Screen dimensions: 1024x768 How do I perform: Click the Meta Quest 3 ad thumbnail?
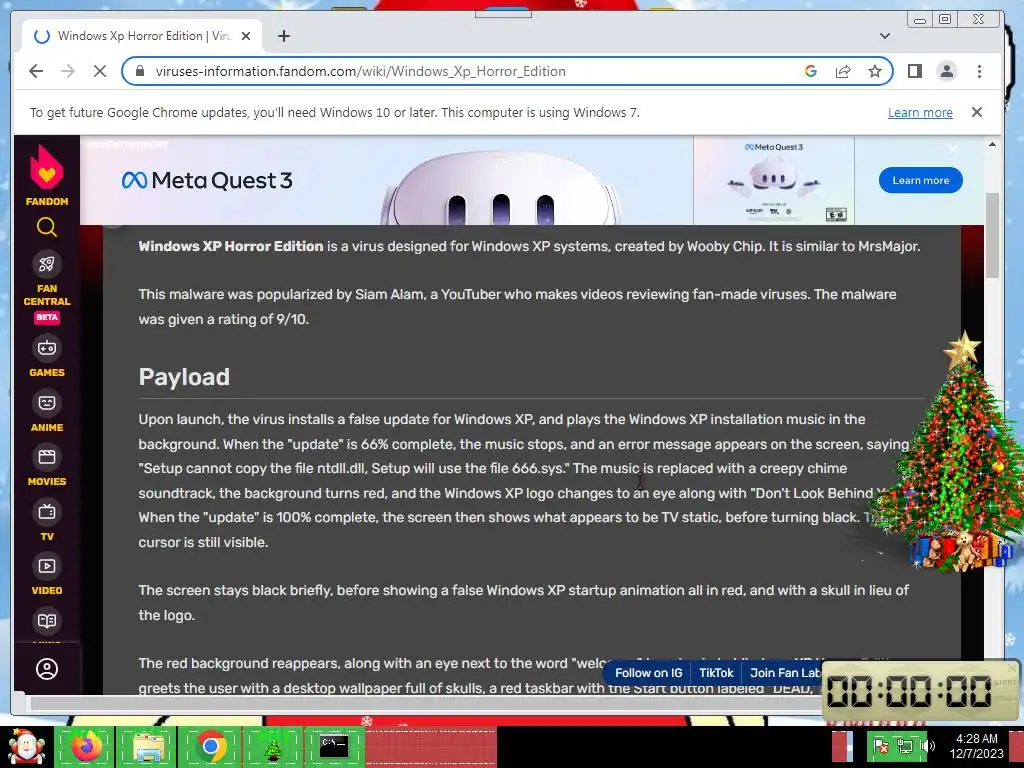pos(774,181)
